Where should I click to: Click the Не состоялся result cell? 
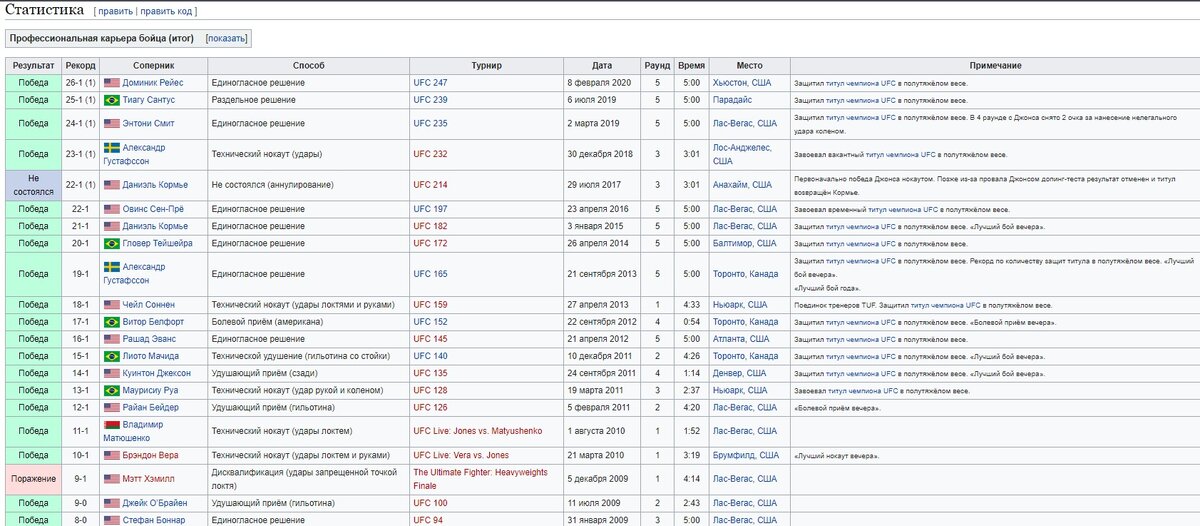pyautogui.click(x=33, y=185)
